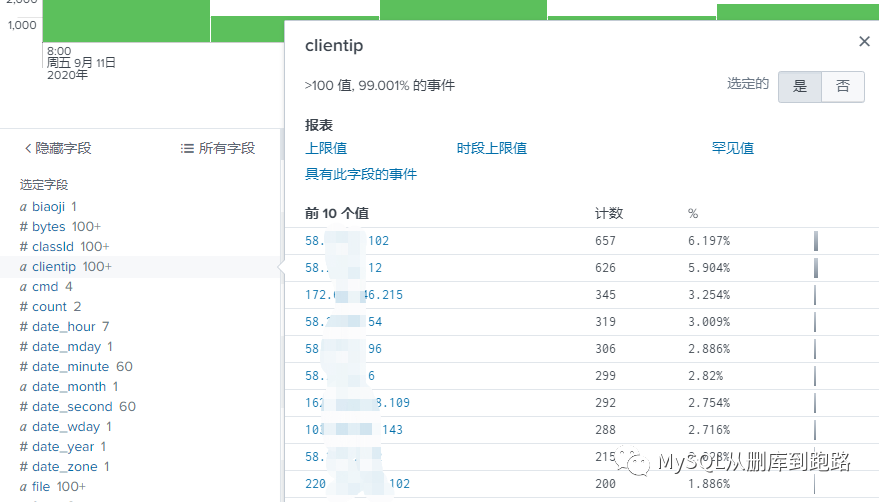This screenshot has width=879, height=502.
Task: Click the 5.904% percentage bar
Action: [816, 268]
